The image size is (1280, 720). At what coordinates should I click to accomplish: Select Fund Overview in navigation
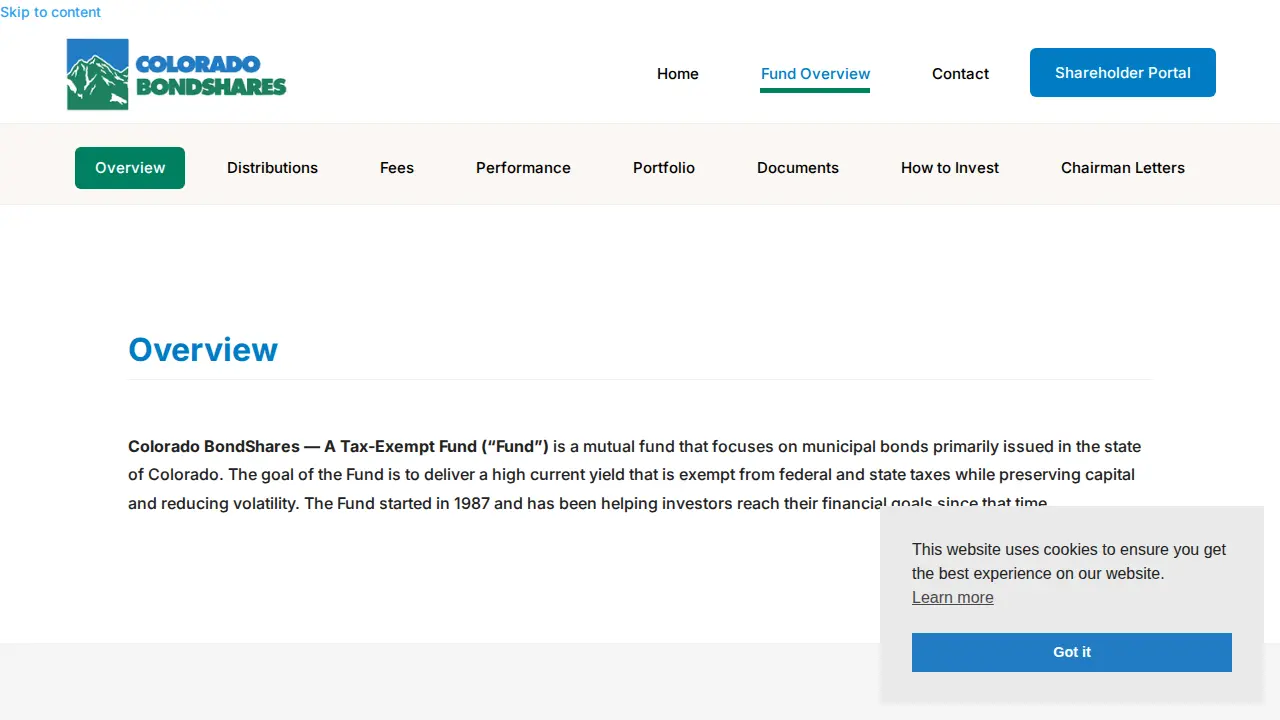point(815,74)
